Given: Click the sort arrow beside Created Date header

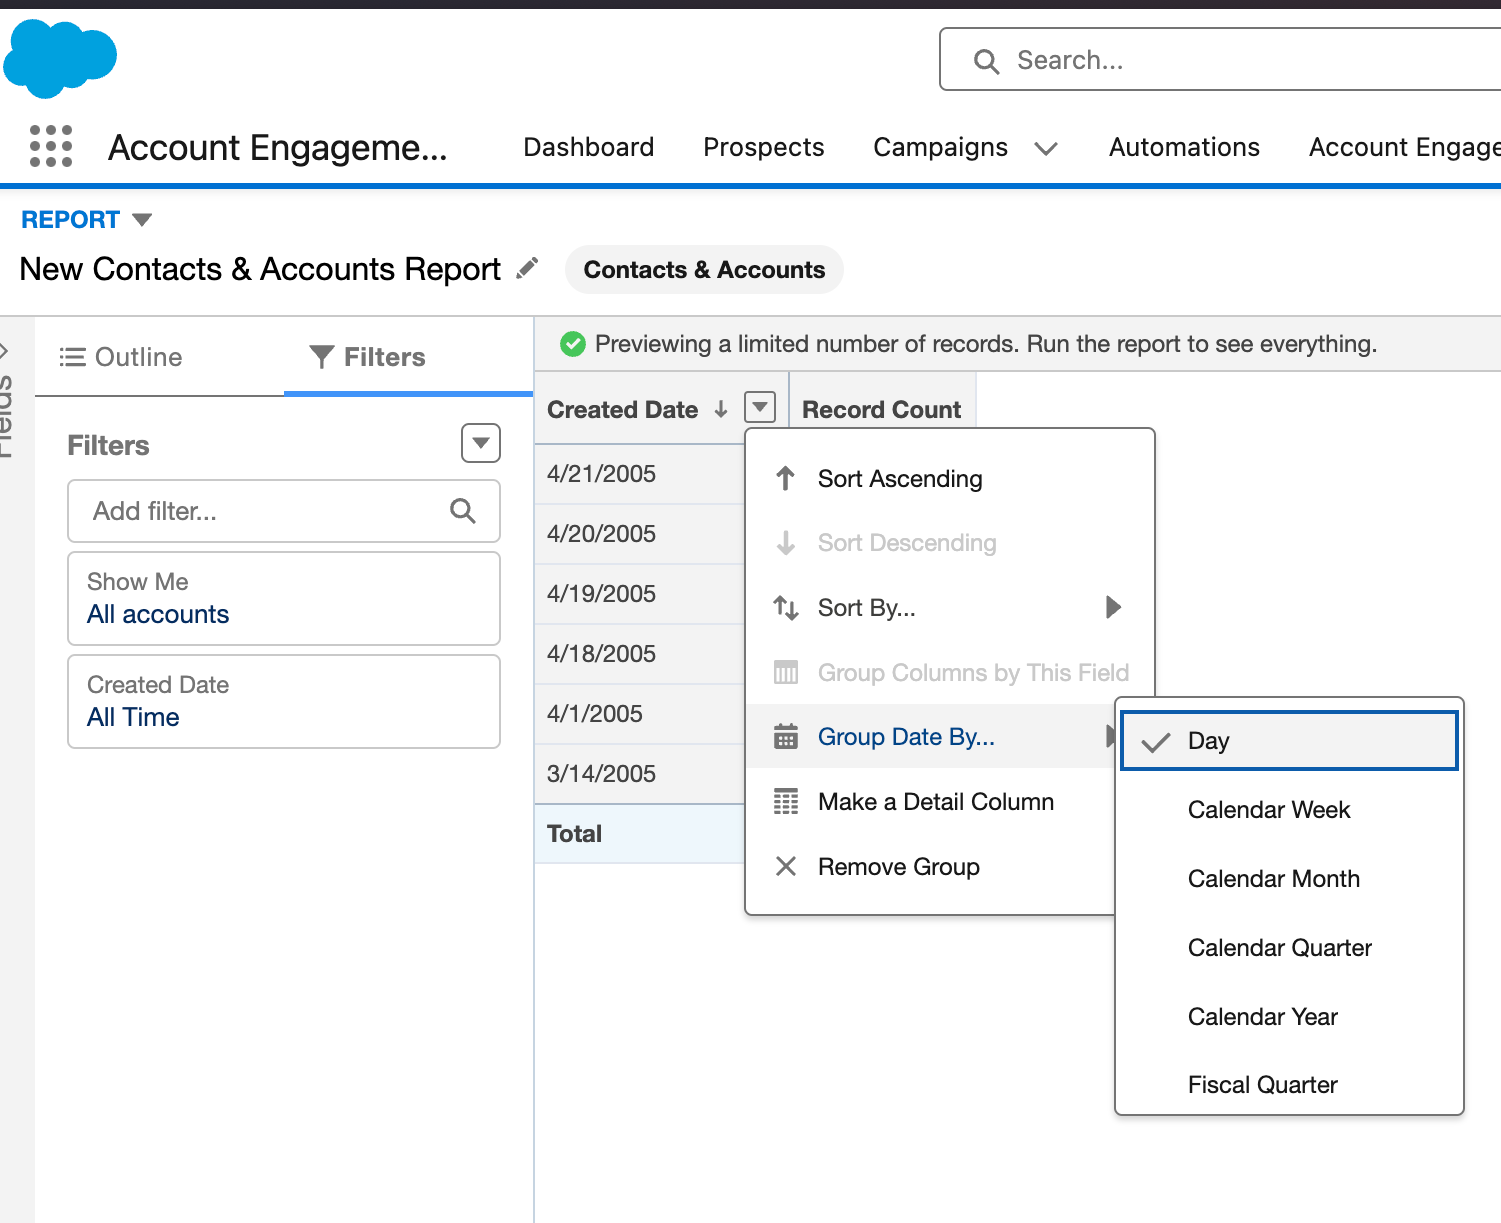Looking at the screenshot, I should 721,409.
